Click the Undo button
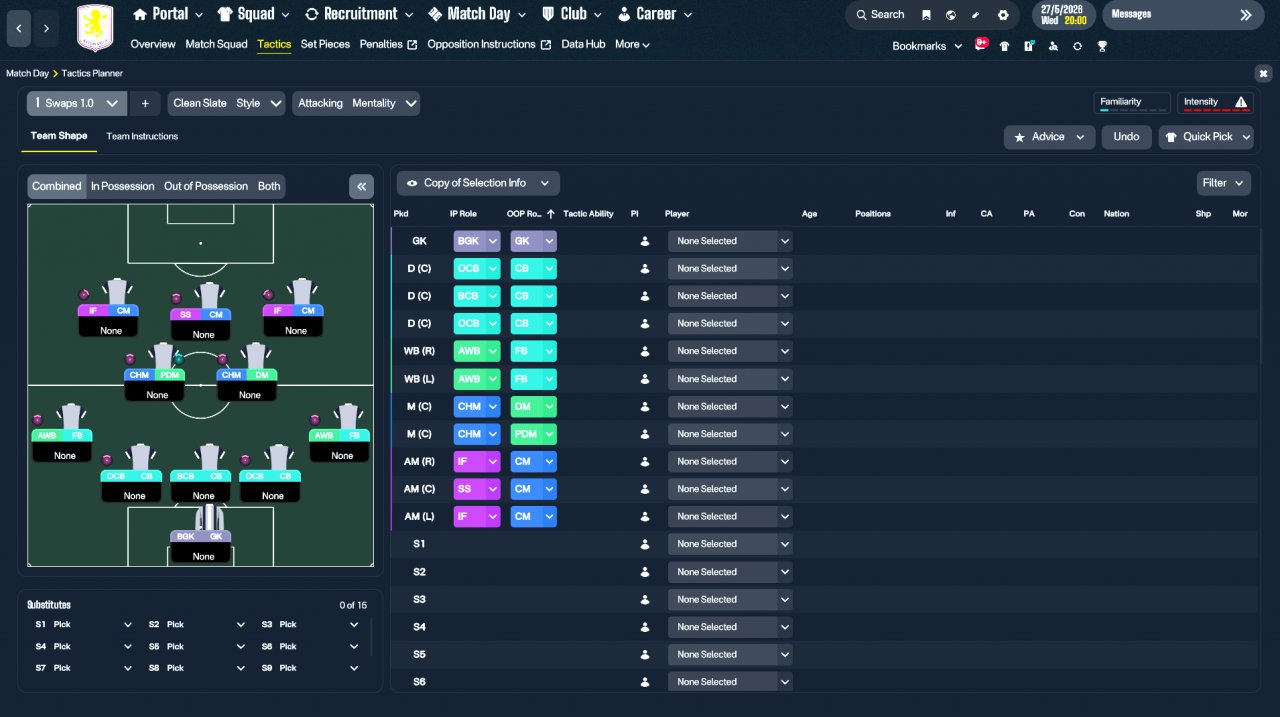Screen dimensions: 1280x717 coord(1126,137)
